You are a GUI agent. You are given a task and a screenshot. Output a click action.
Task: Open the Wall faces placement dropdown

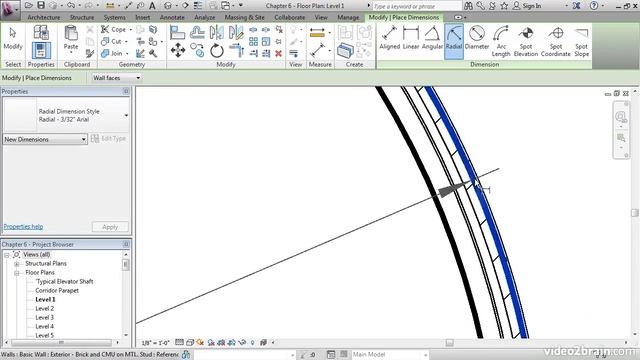pyautogui.click(x=116, y=78)
